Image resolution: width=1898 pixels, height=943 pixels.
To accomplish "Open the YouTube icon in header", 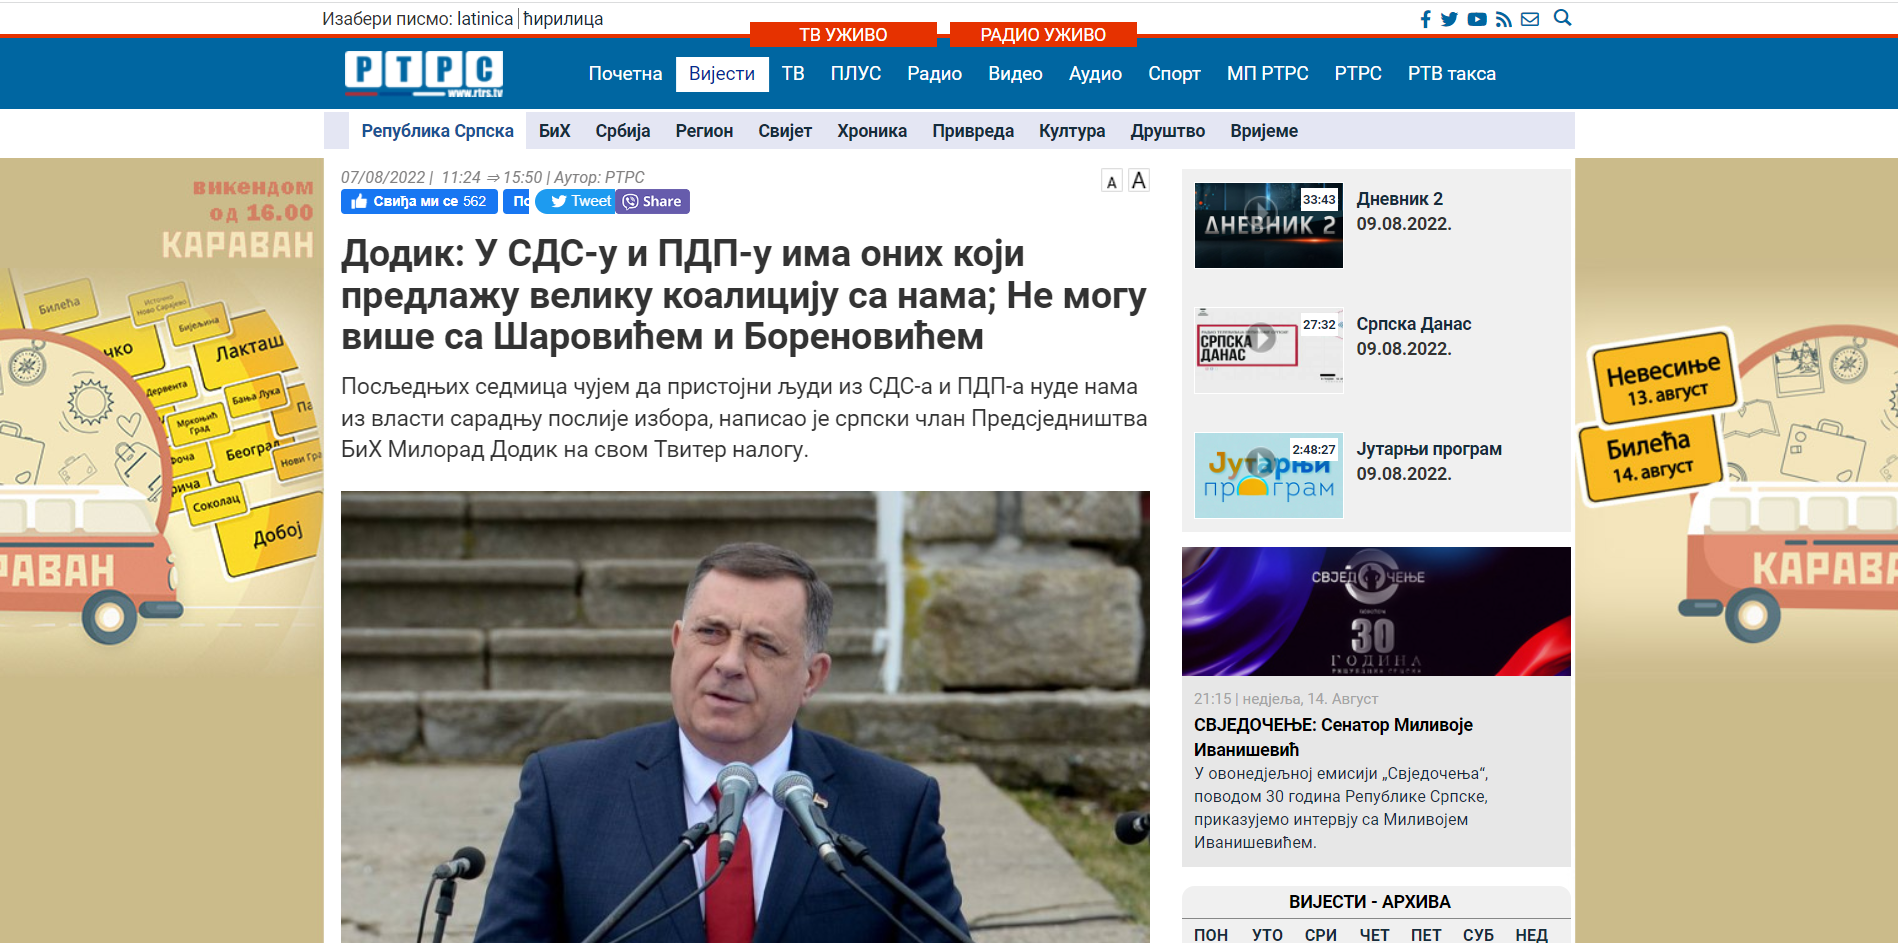I will pyautogui.click(x=1477, y=19).
